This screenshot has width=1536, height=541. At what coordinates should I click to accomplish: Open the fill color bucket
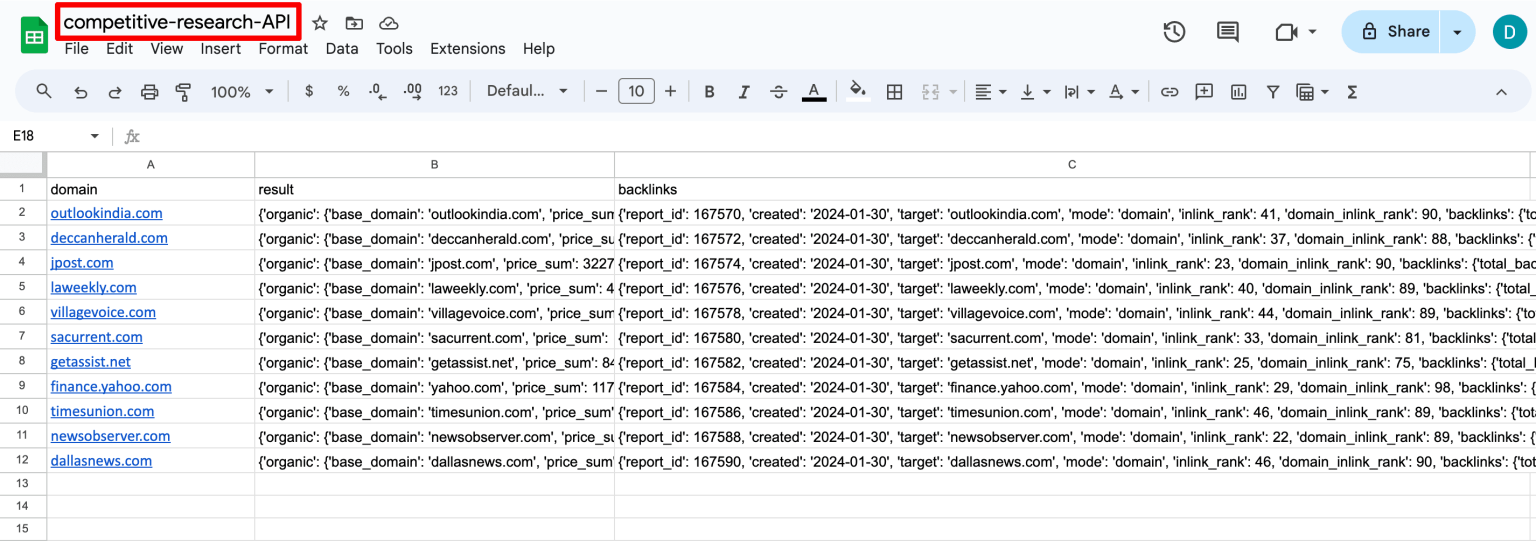click(858, 92)
